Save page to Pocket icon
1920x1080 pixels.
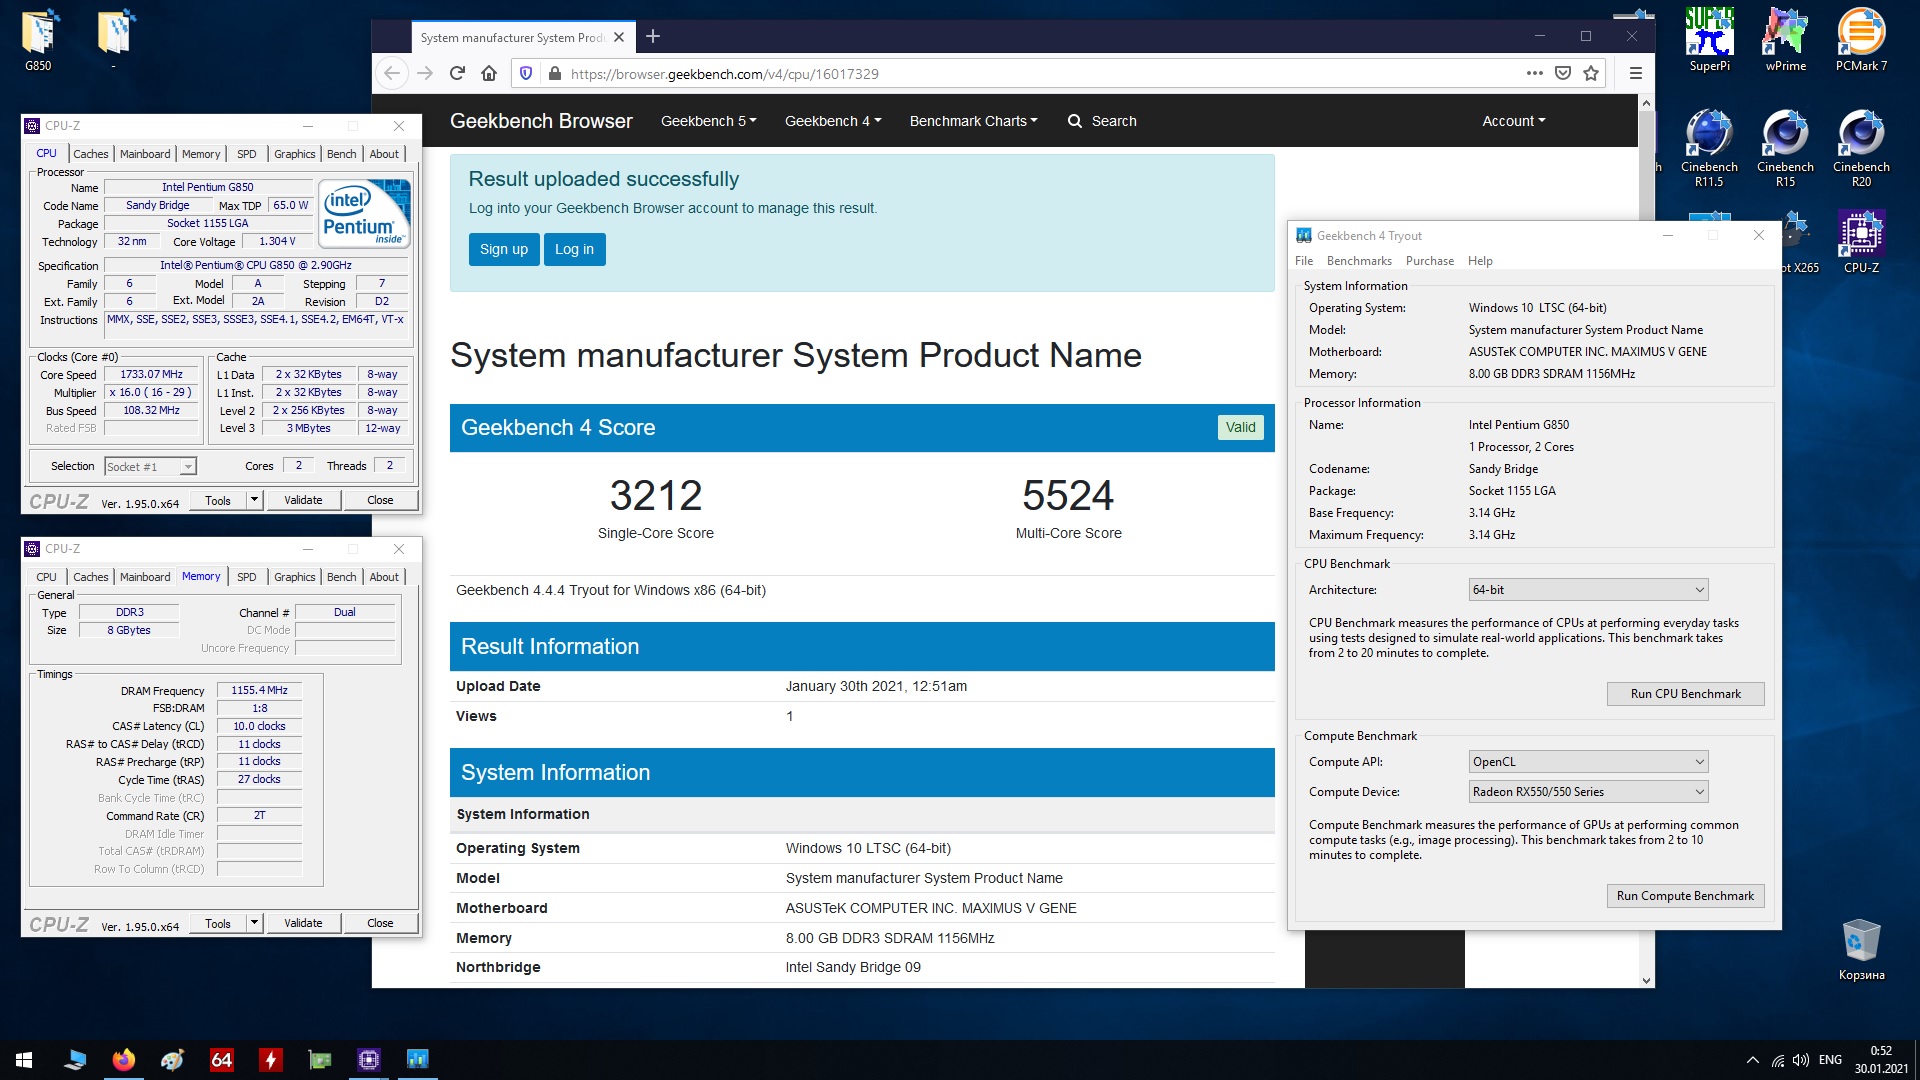click(1563, 73)
